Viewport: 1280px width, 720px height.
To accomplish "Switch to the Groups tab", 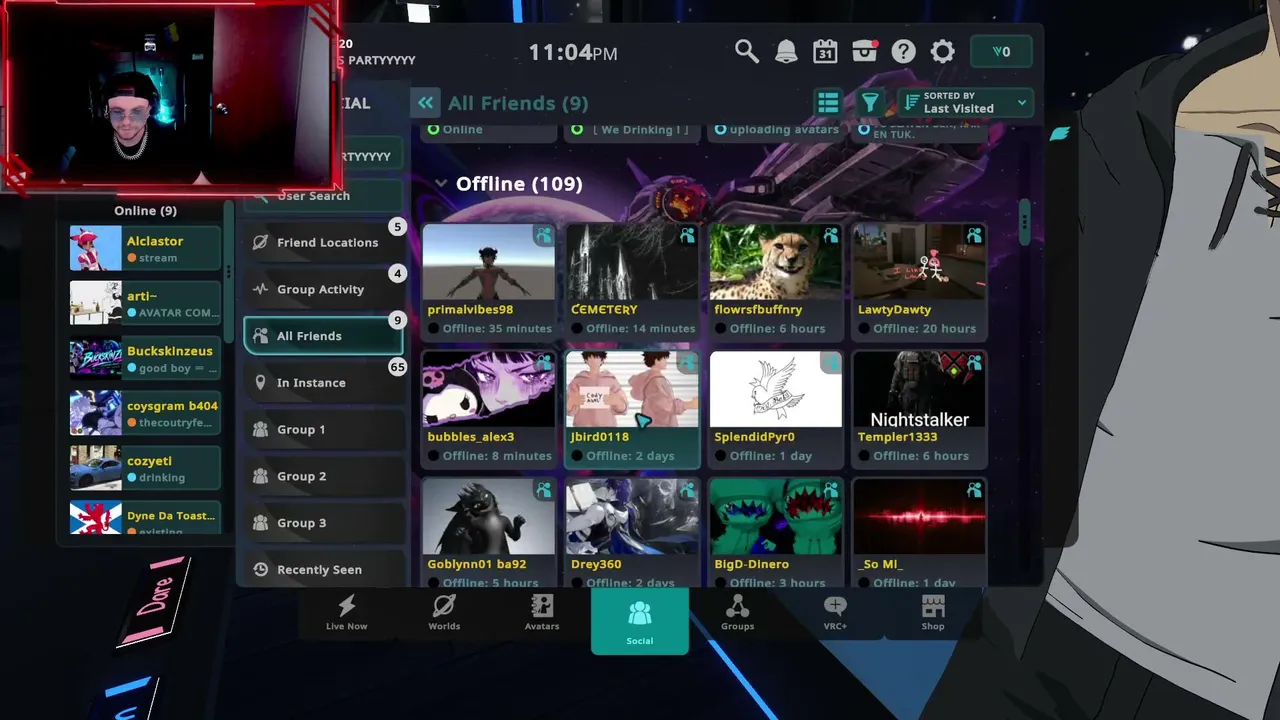I will point(738,612).
